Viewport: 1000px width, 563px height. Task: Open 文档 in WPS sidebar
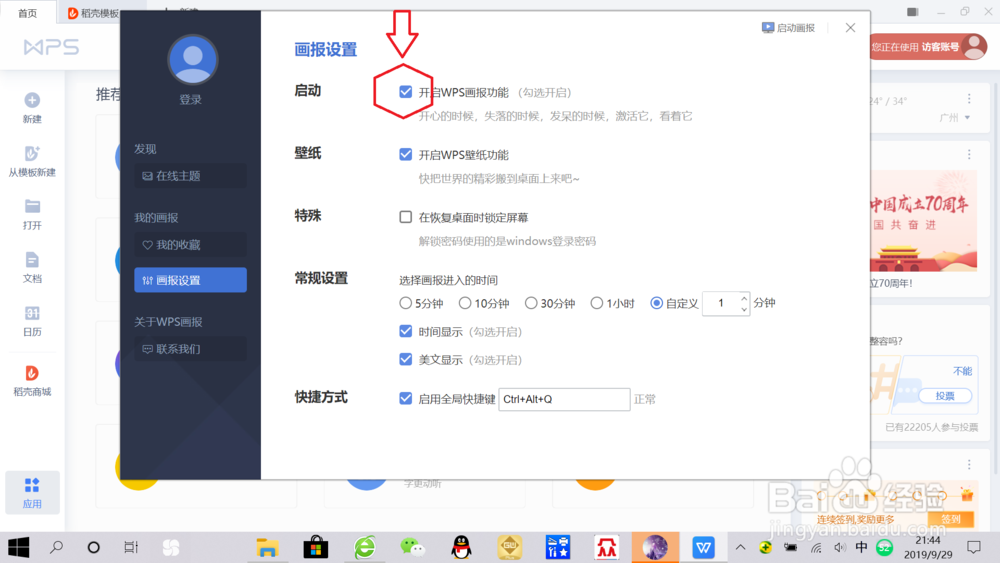click(32, 268)
